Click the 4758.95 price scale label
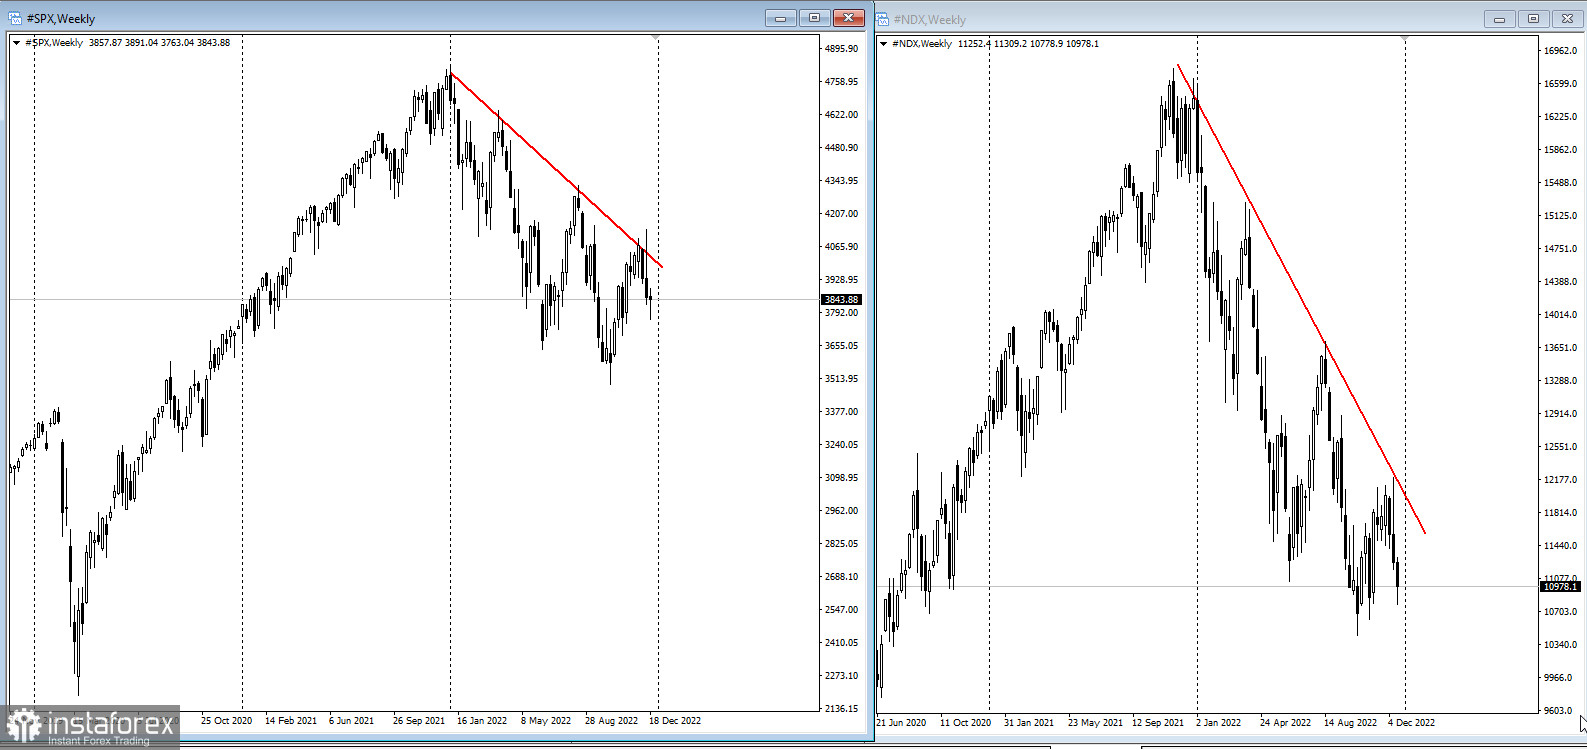1587x750 pixels. click(x=841, y=82)
